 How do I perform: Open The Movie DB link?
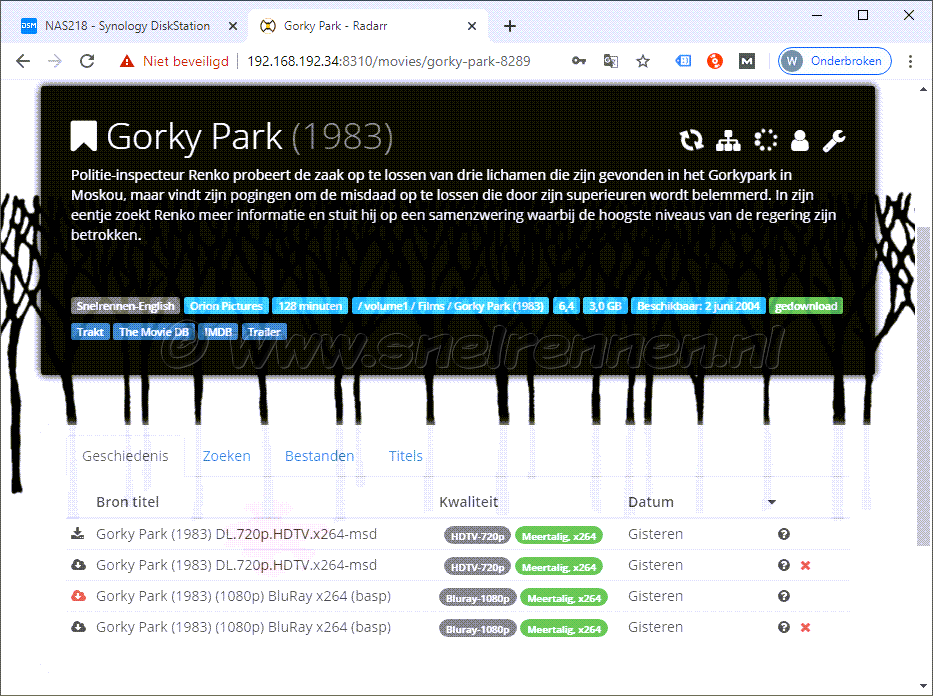click(x=154, y=331)
